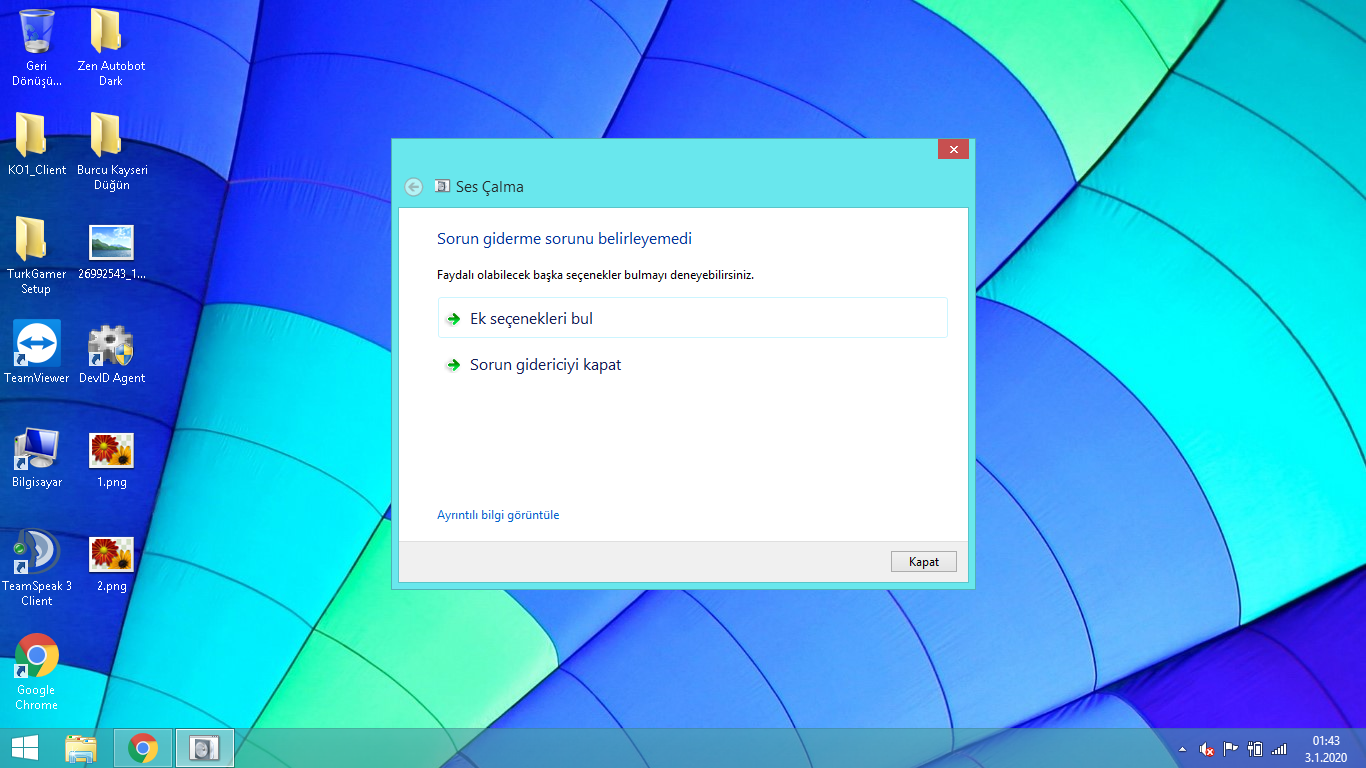Choose Sorun gidericiyi kapat

(x=692, y=365)
